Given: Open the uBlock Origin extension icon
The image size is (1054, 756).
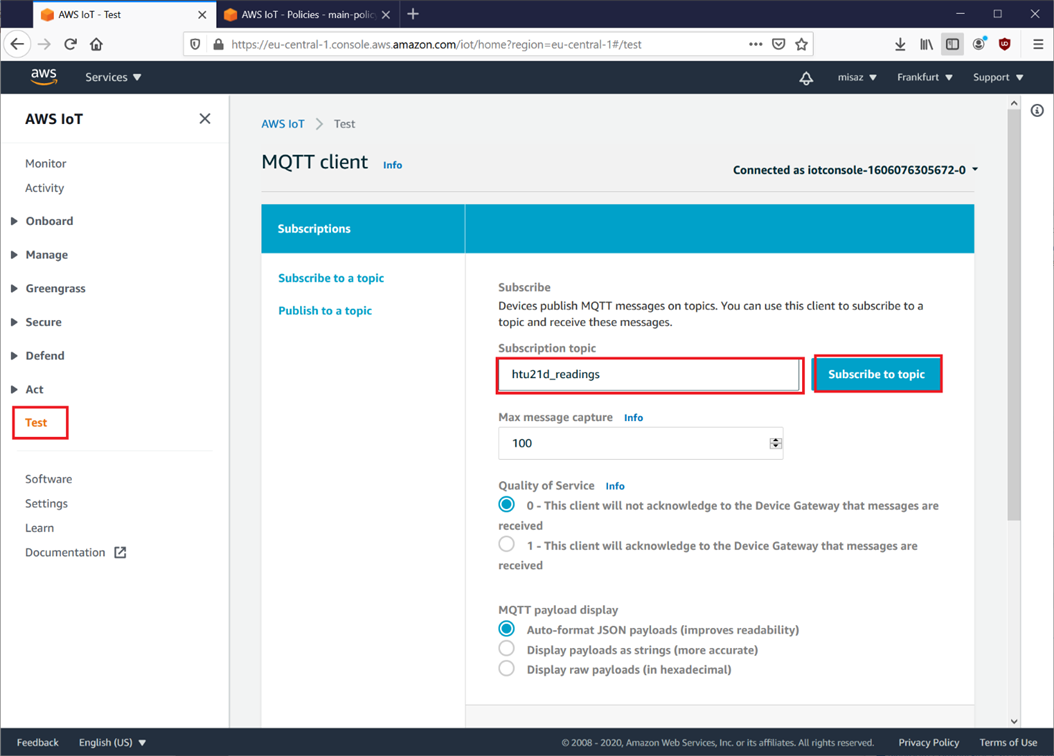Looking at the screenshot, I should [x=1005, y=44].
